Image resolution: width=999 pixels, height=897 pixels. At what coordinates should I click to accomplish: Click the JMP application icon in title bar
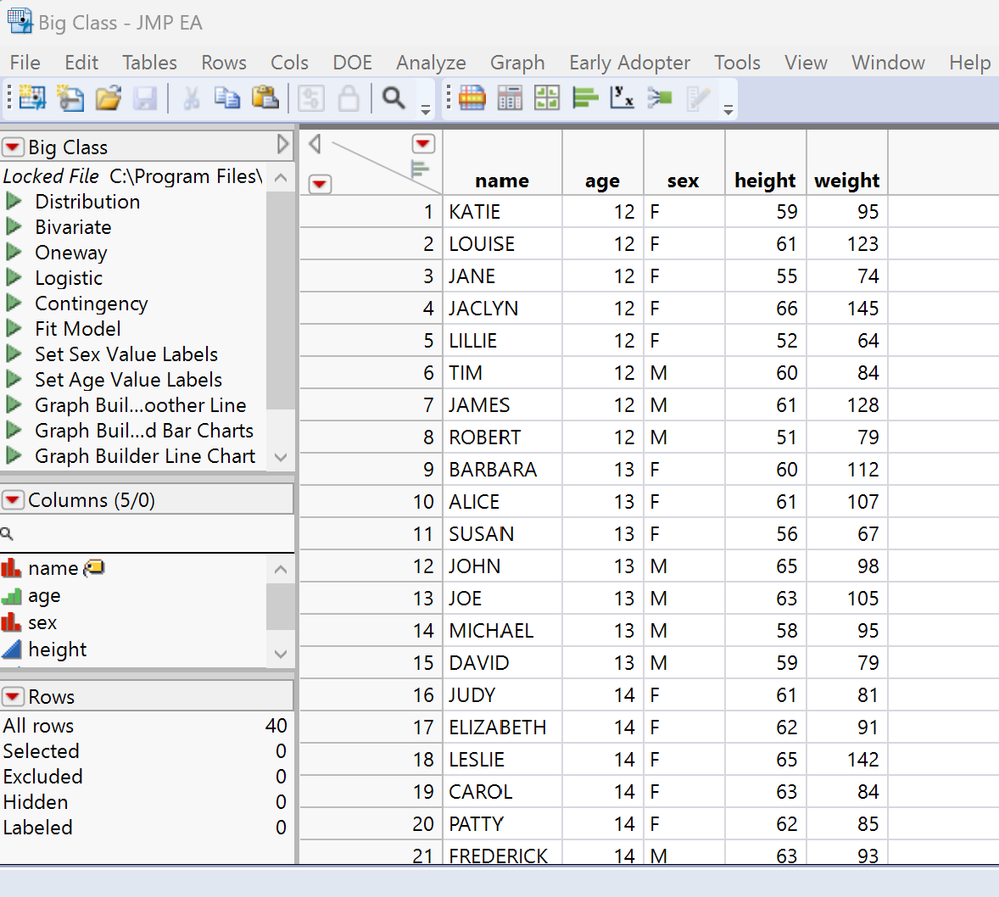coord(19,21)
